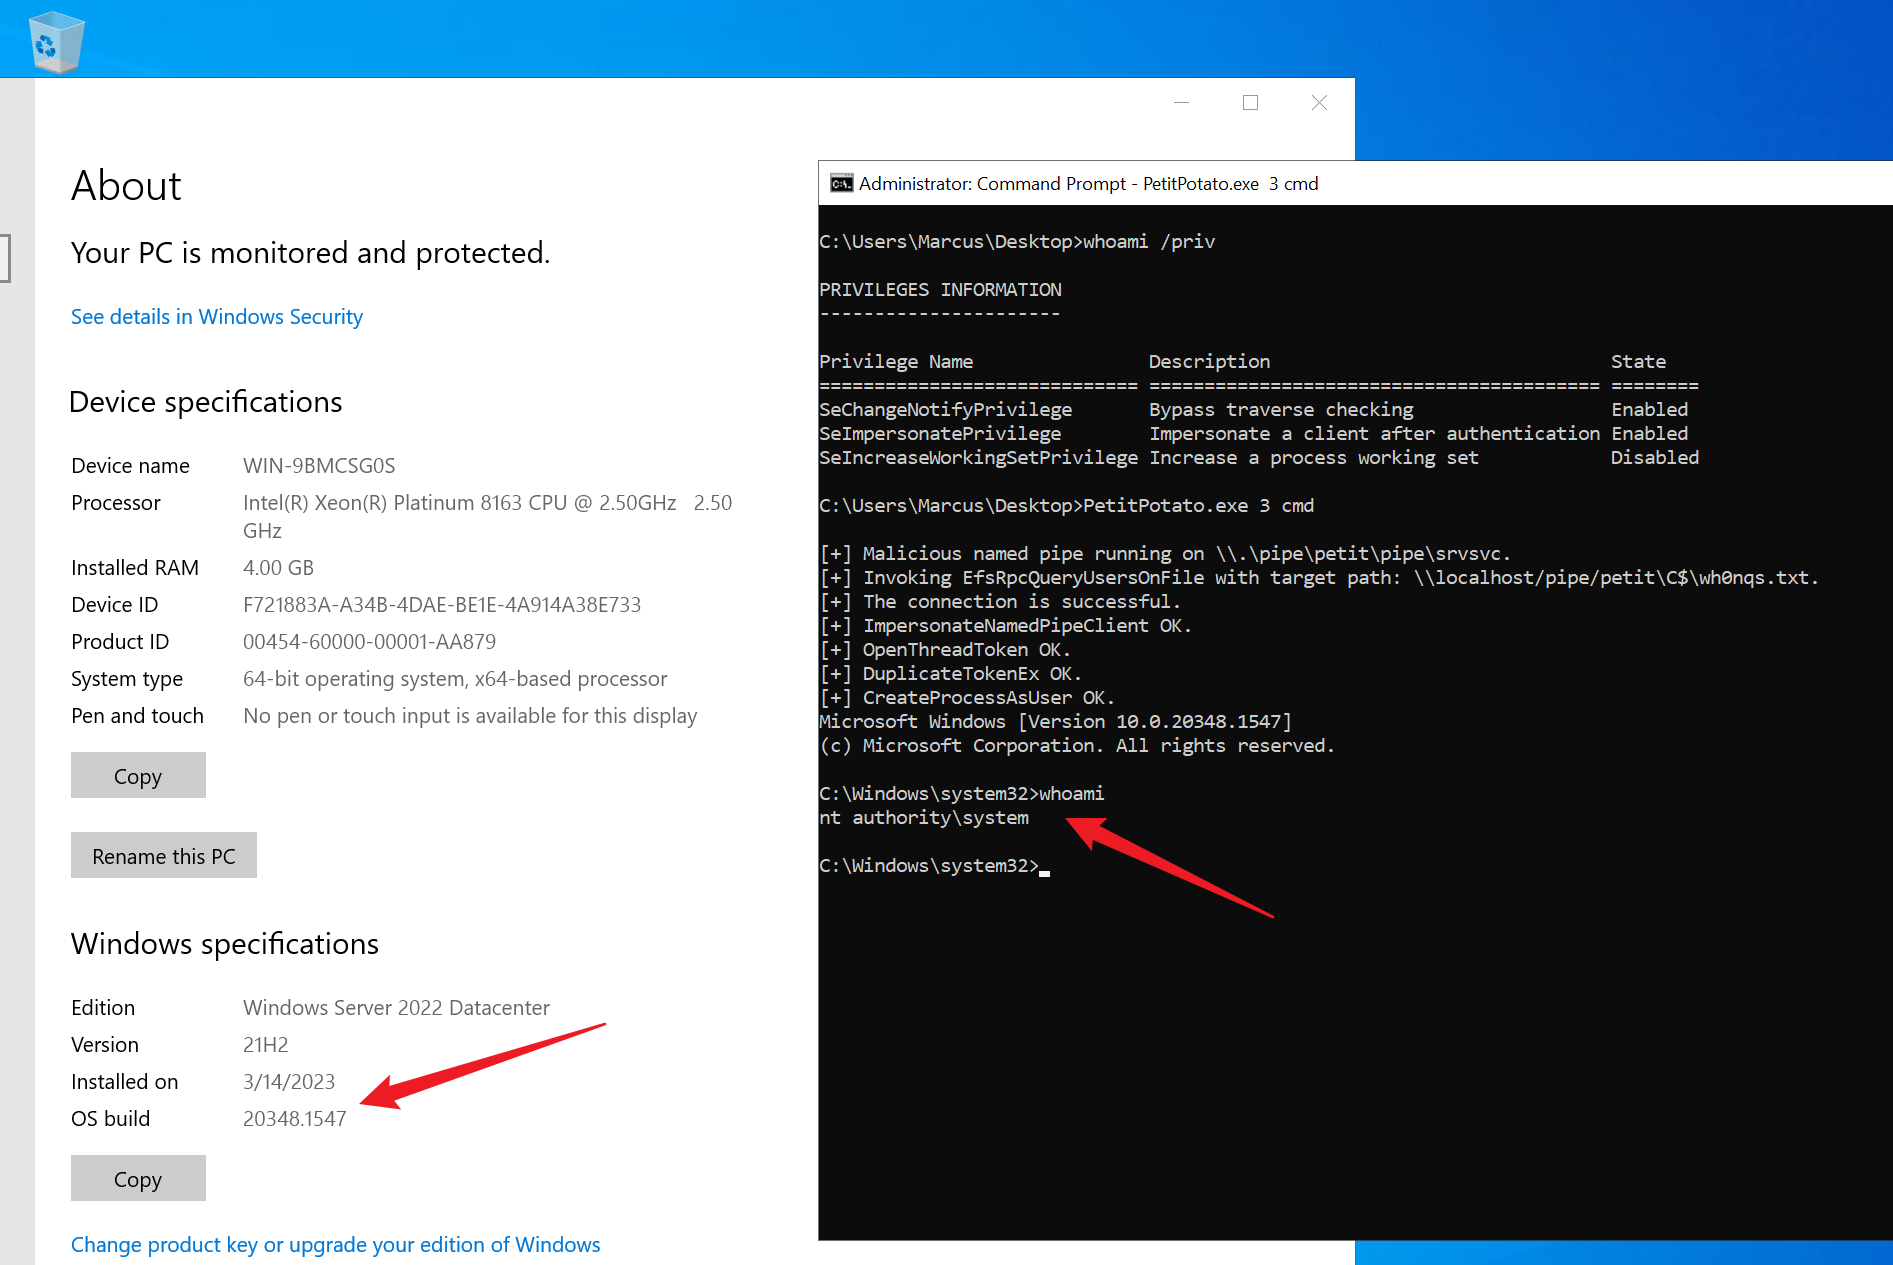This screenshot has height=1265, width=1893.
Task: Select the System type value text
Action: [455, 679]
